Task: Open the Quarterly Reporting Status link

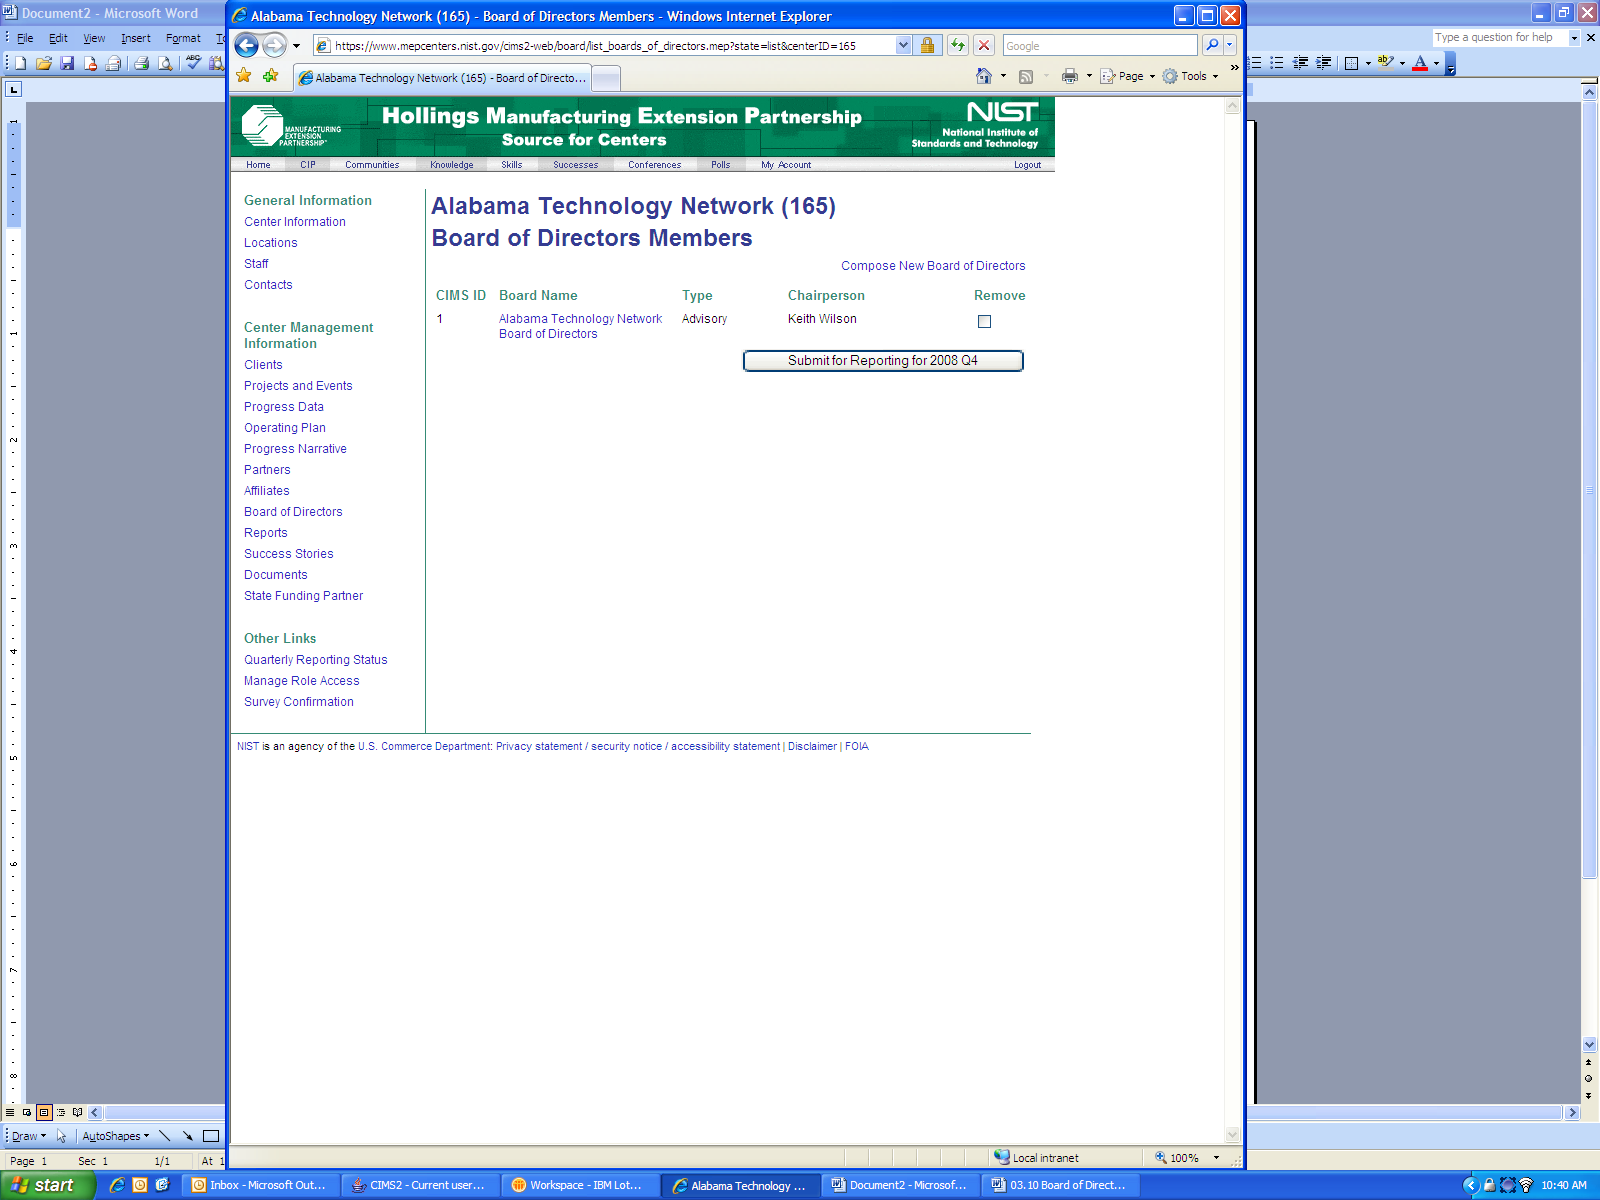Action: click(316, 660)
